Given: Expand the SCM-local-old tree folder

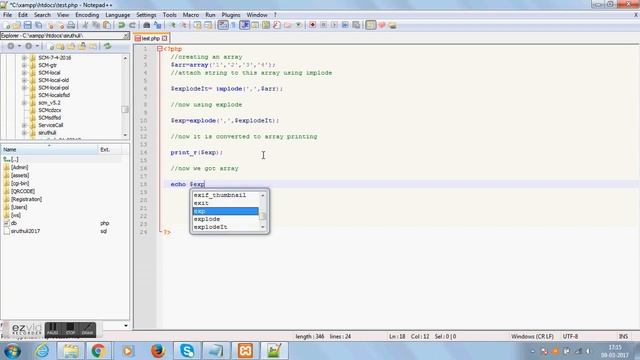Looking at the screenshot, I should click(24, 80).
